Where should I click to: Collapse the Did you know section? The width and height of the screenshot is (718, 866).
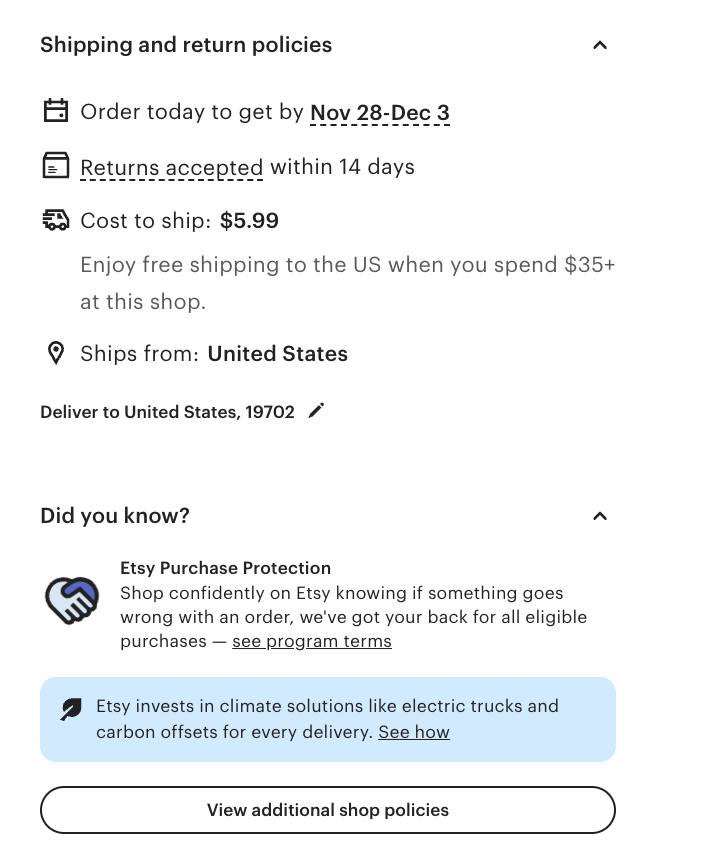[x=600, y=516]
